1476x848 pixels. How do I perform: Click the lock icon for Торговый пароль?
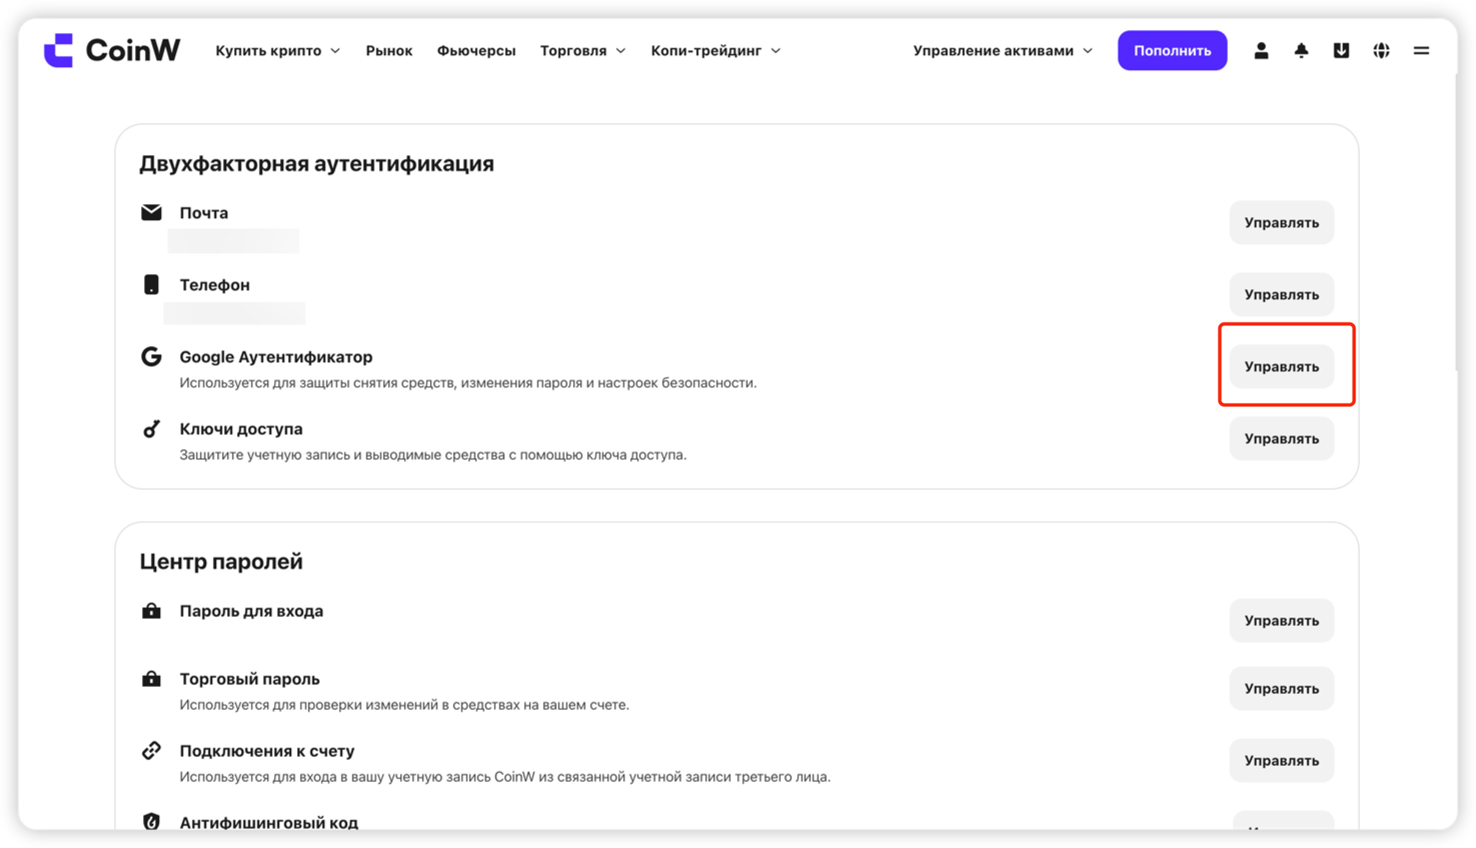151,678
